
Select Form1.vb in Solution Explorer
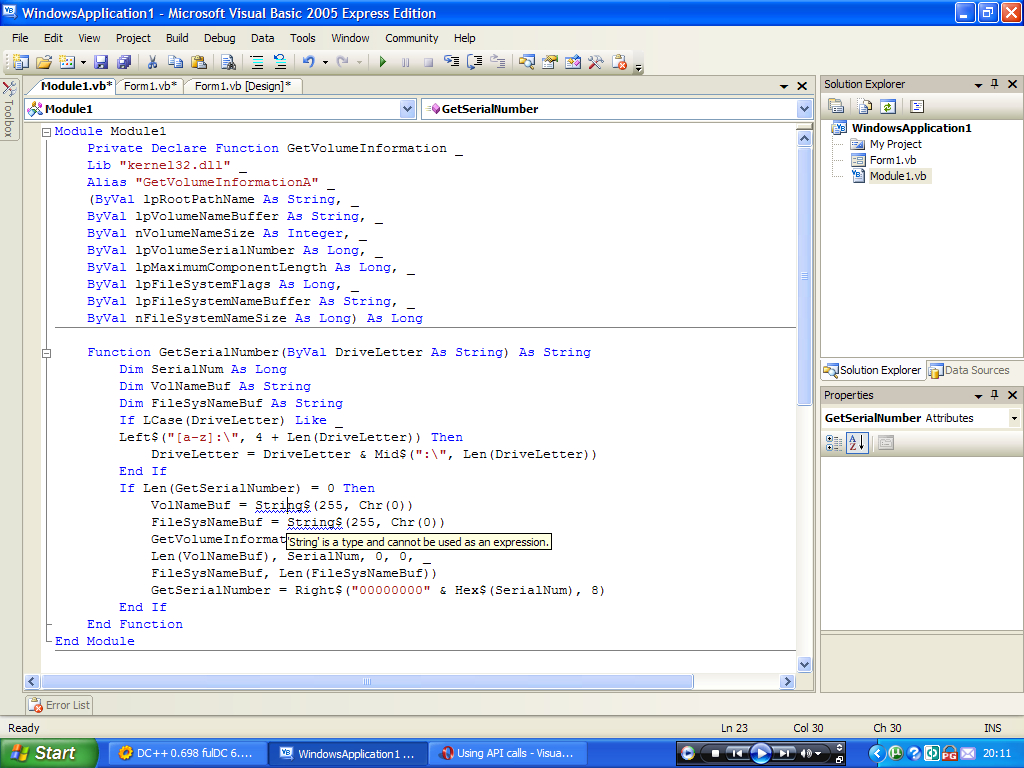892,160
